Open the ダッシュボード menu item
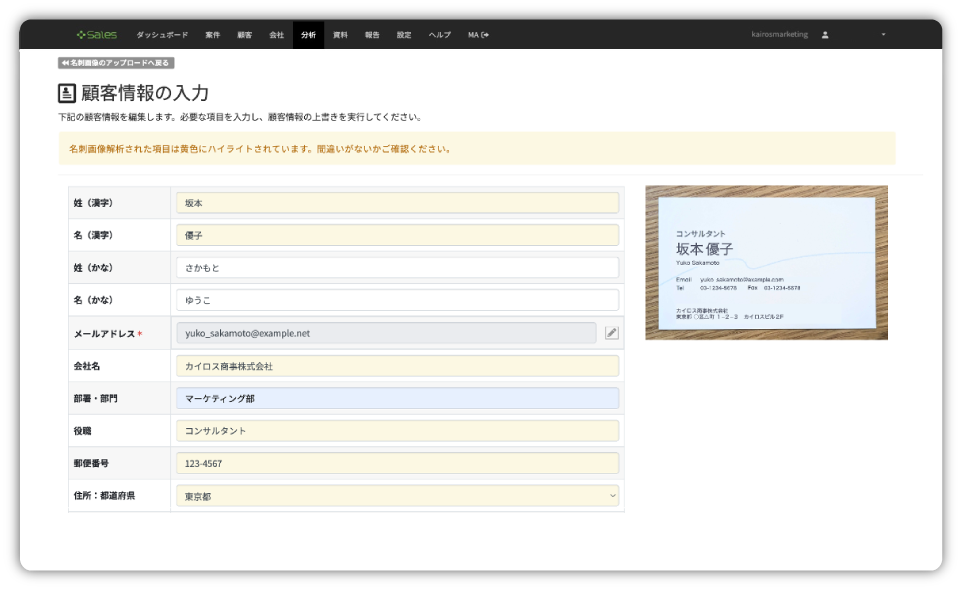 162,35
